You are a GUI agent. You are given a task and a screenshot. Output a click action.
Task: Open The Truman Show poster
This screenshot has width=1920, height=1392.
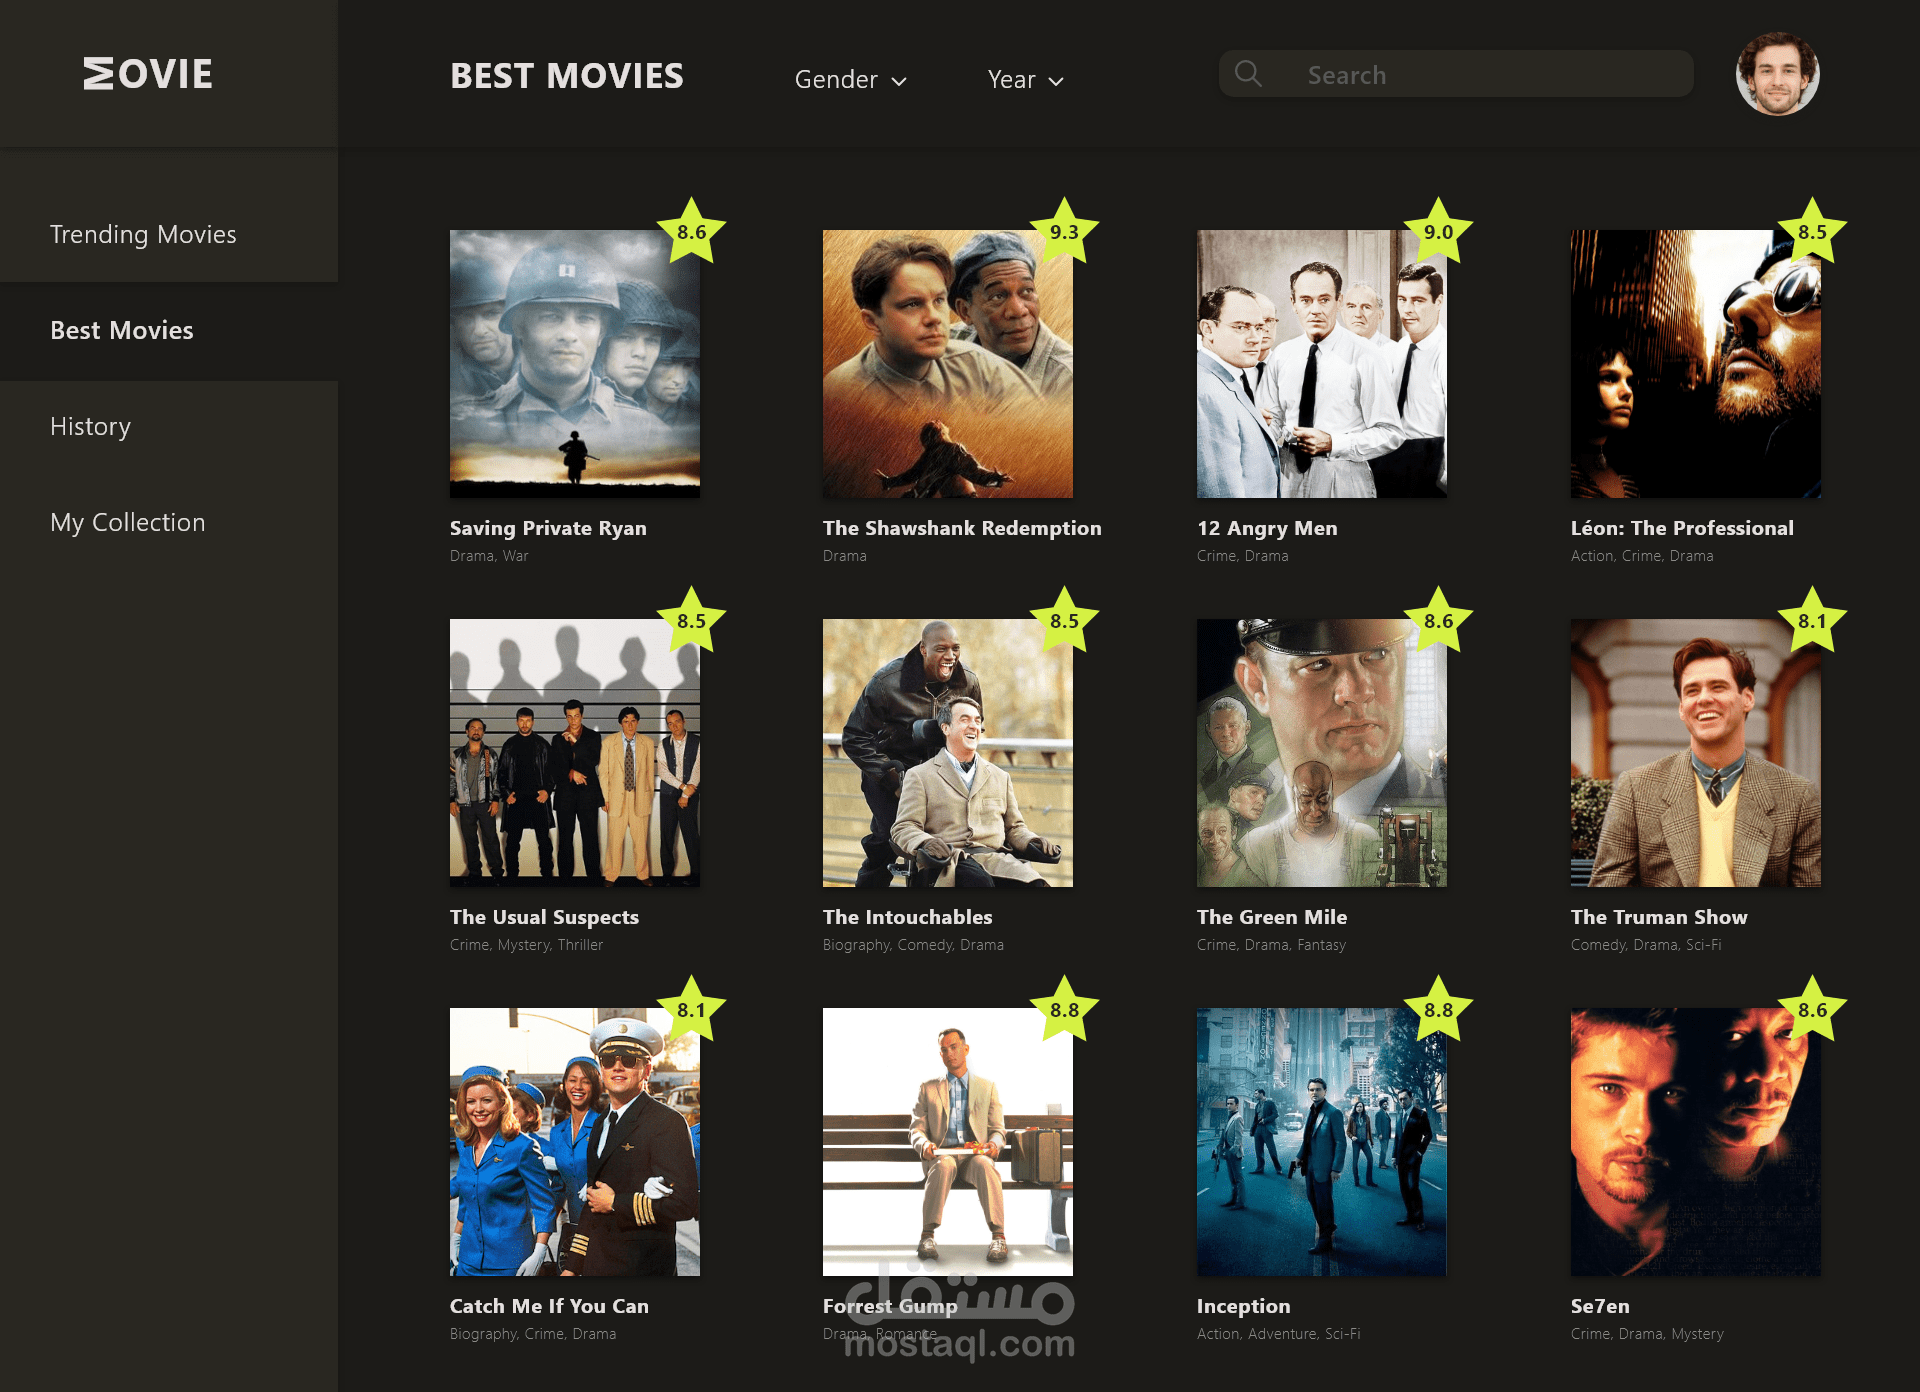coord(1696,753)
